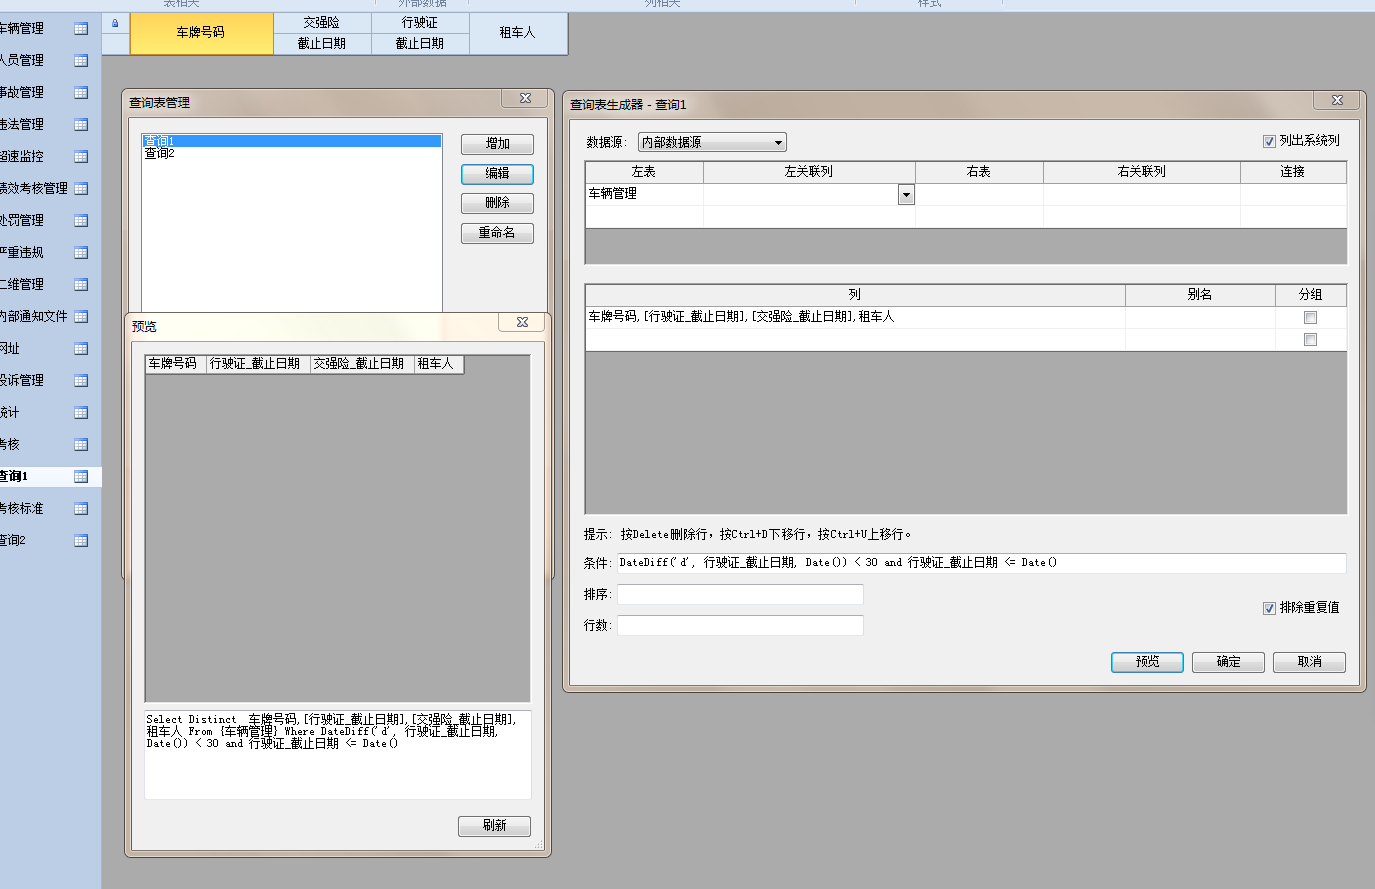
Task: Click the table icon beside 车辆管理
Action: click(81, 29)
